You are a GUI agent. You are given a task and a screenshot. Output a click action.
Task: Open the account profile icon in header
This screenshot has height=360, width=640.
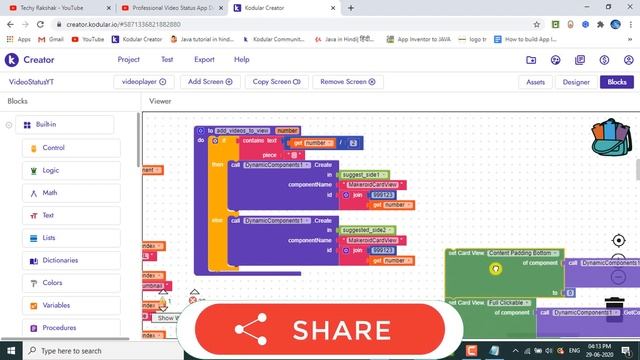coord(629,60)
